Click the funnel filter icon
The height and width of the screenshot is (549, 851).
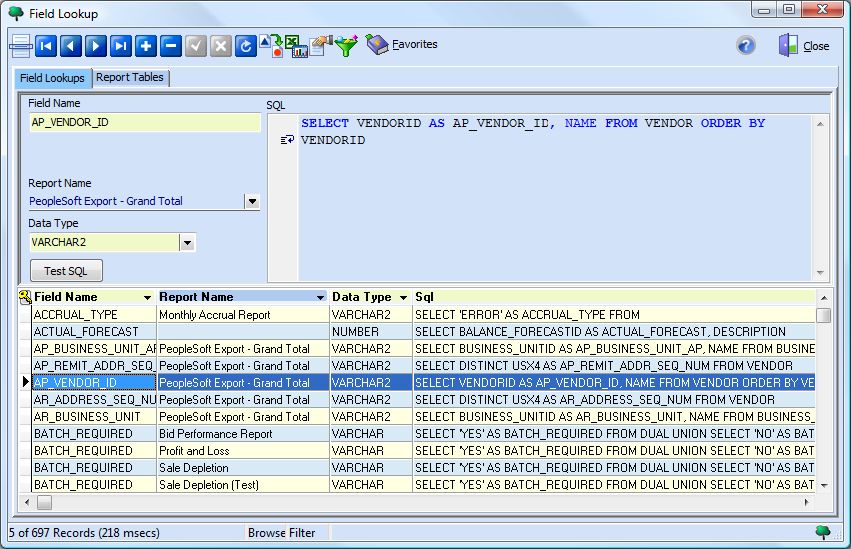pos(346,46)
